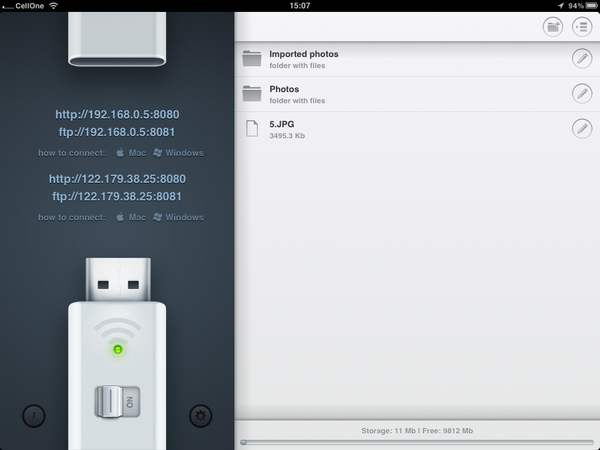
Task: Tap the USB drive cap at top
Action: 117,39
